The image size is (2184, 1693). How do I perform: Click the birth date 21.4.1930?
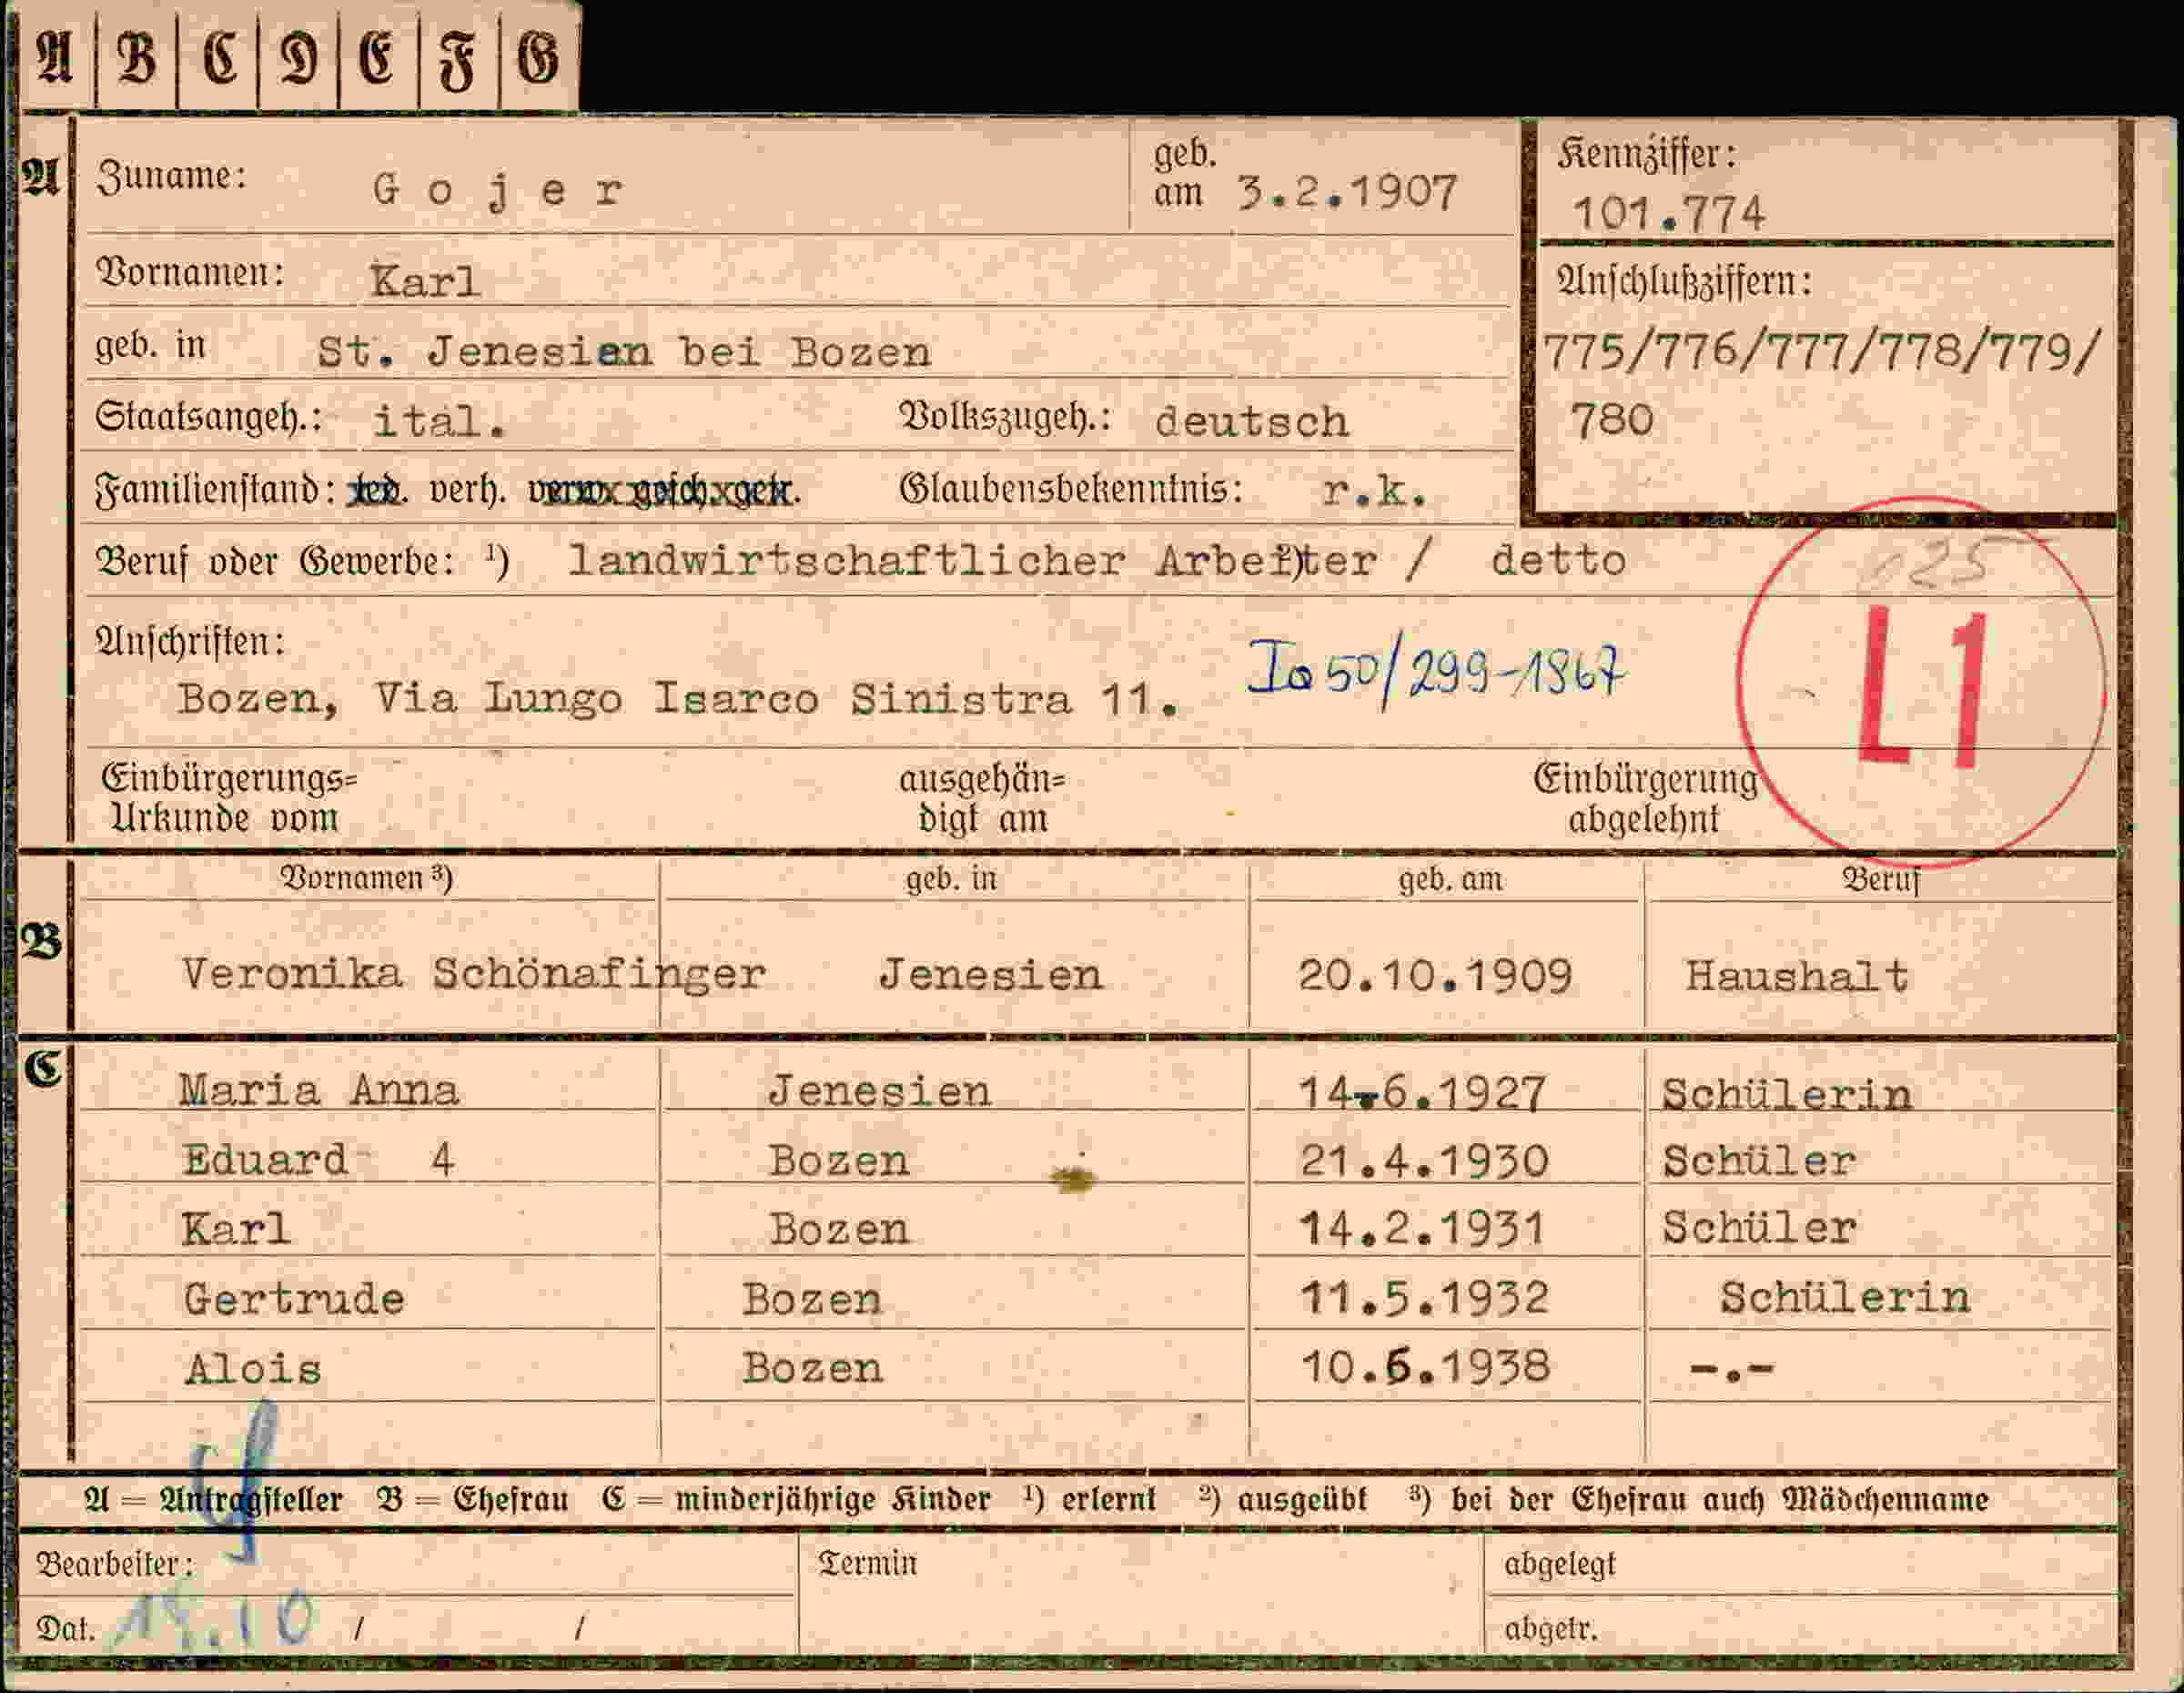click(1424, 1161)
